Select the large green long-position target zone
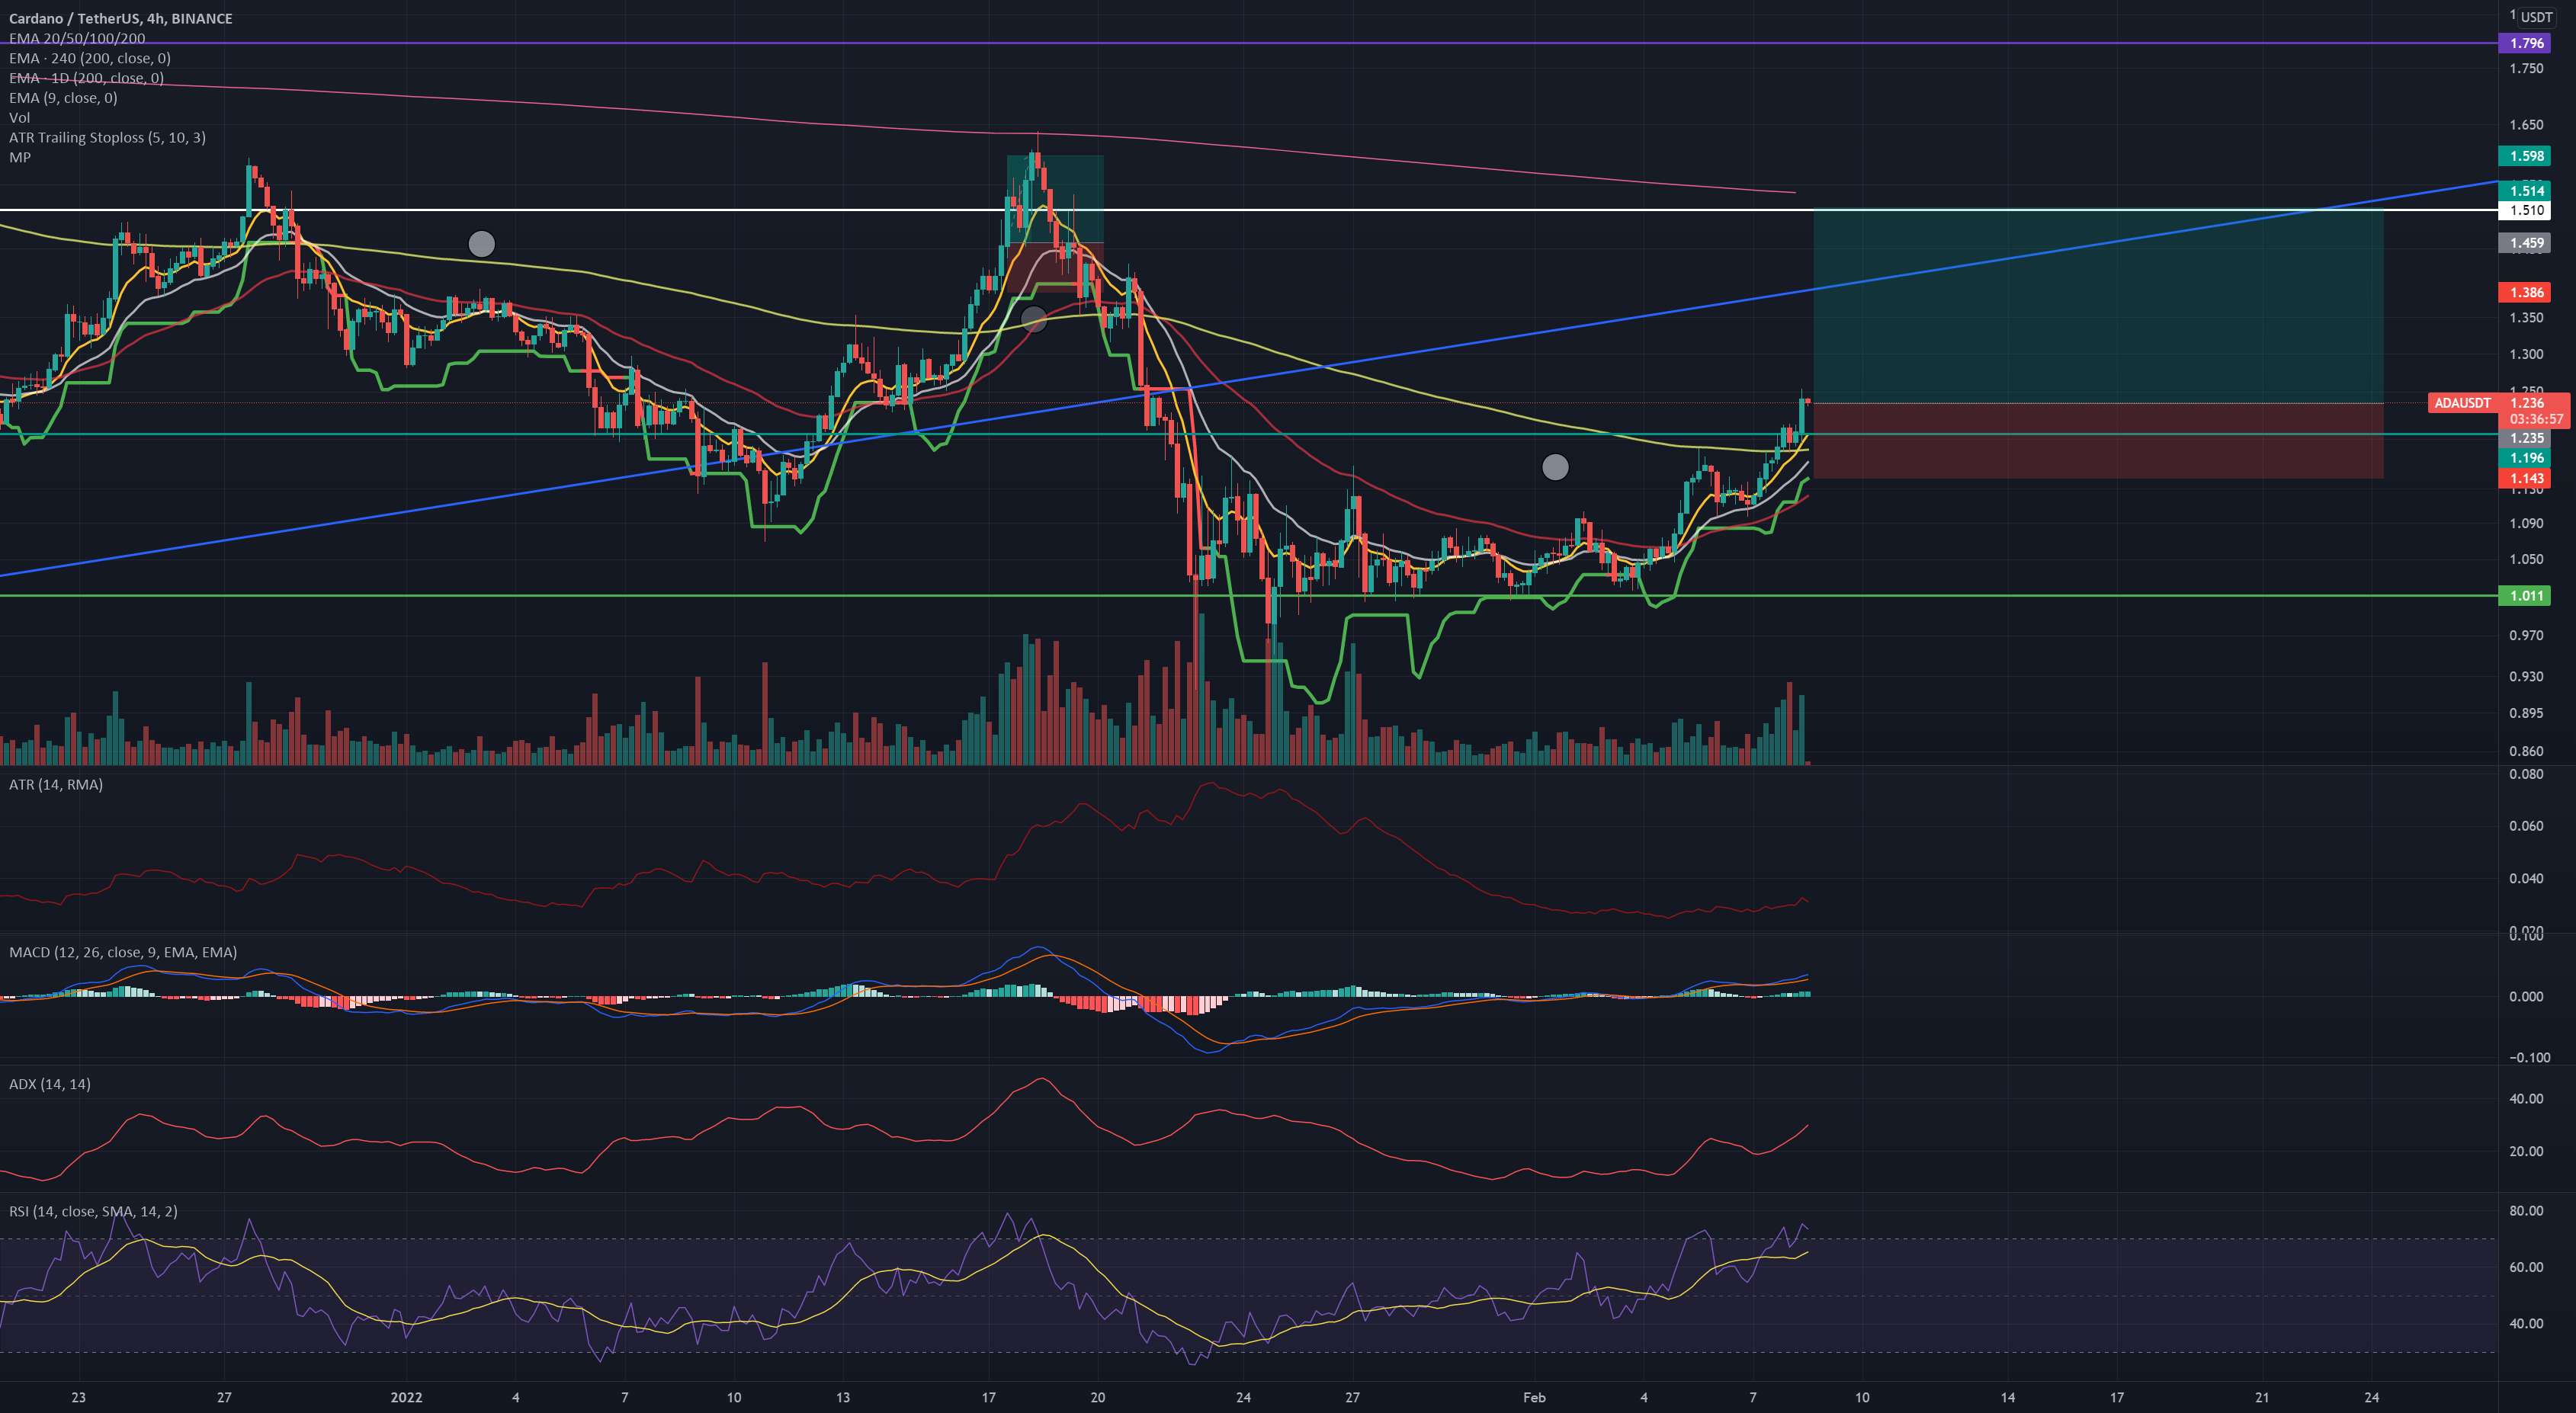This screenshot has width=2576, height=1413. point(2098,306)
